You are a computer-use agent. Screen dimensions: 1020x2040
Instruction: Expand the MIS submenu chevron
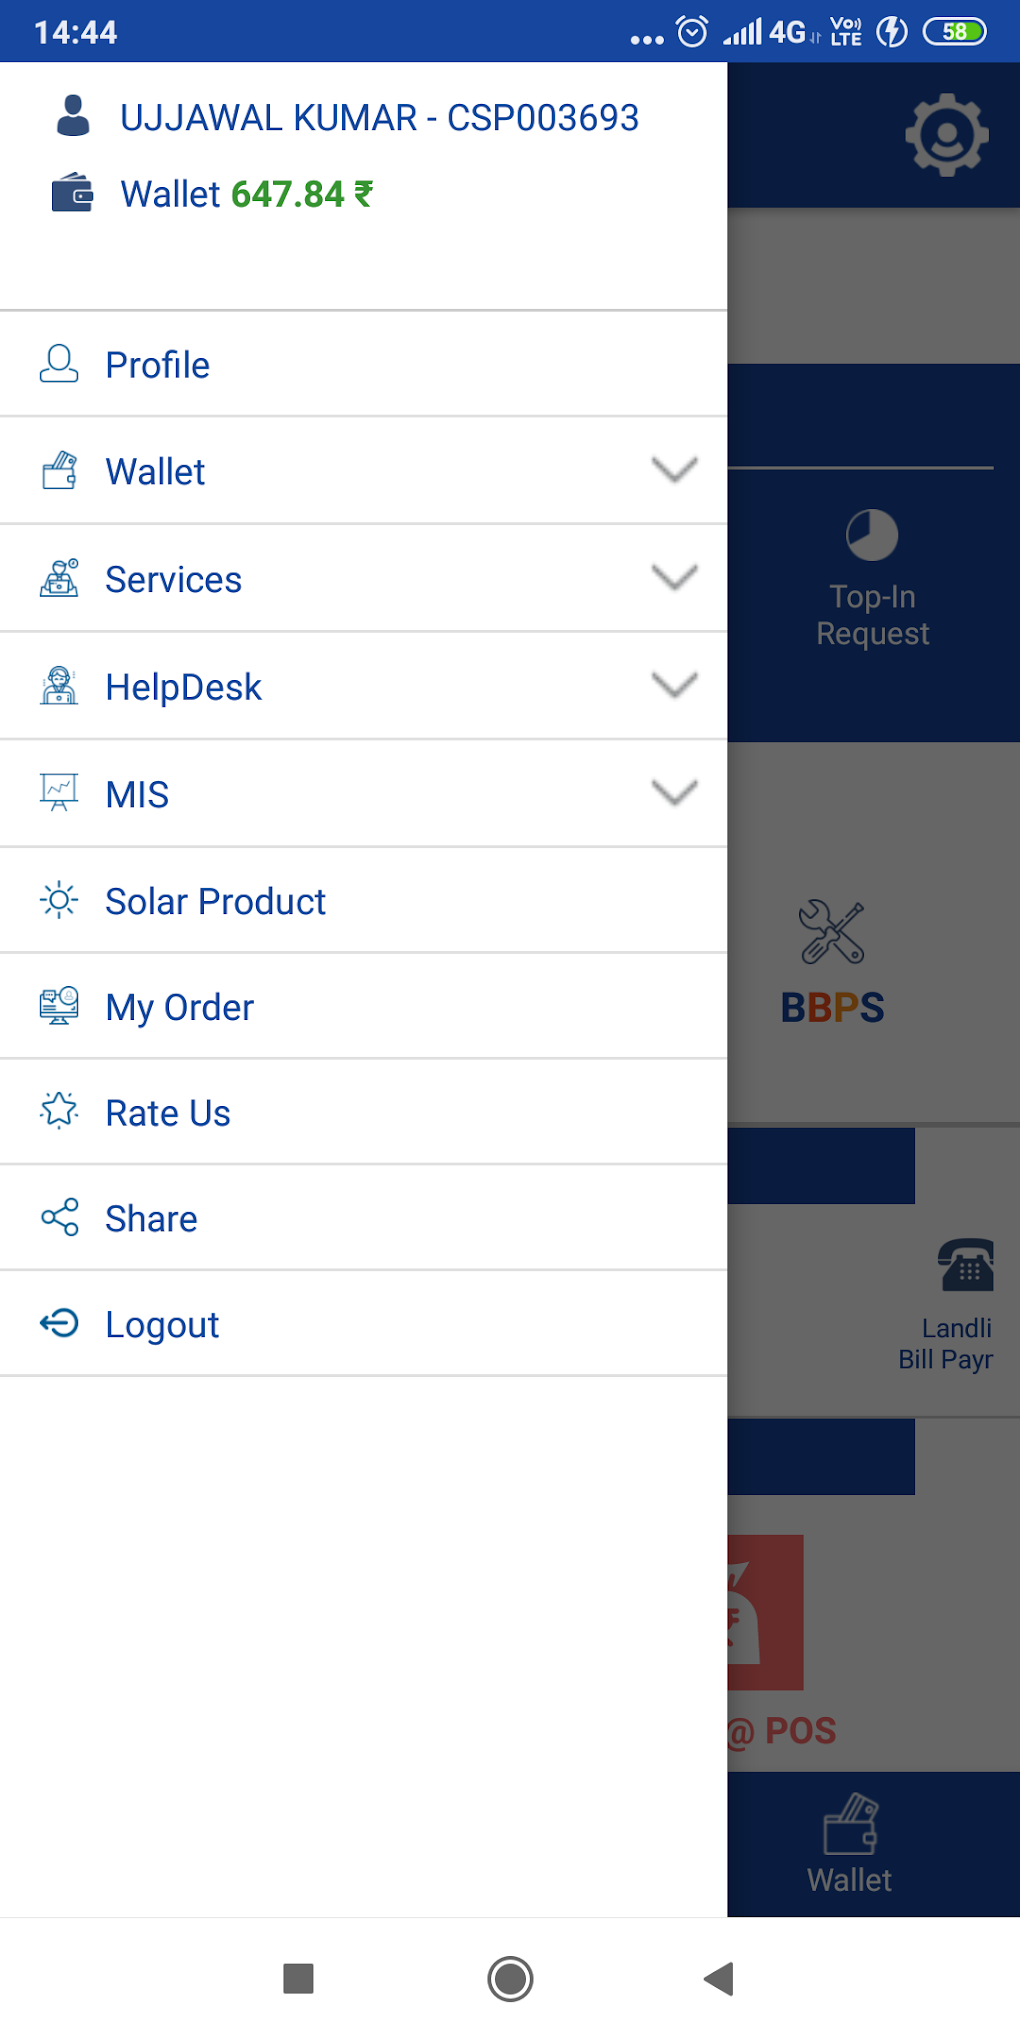tap(674, 793)
